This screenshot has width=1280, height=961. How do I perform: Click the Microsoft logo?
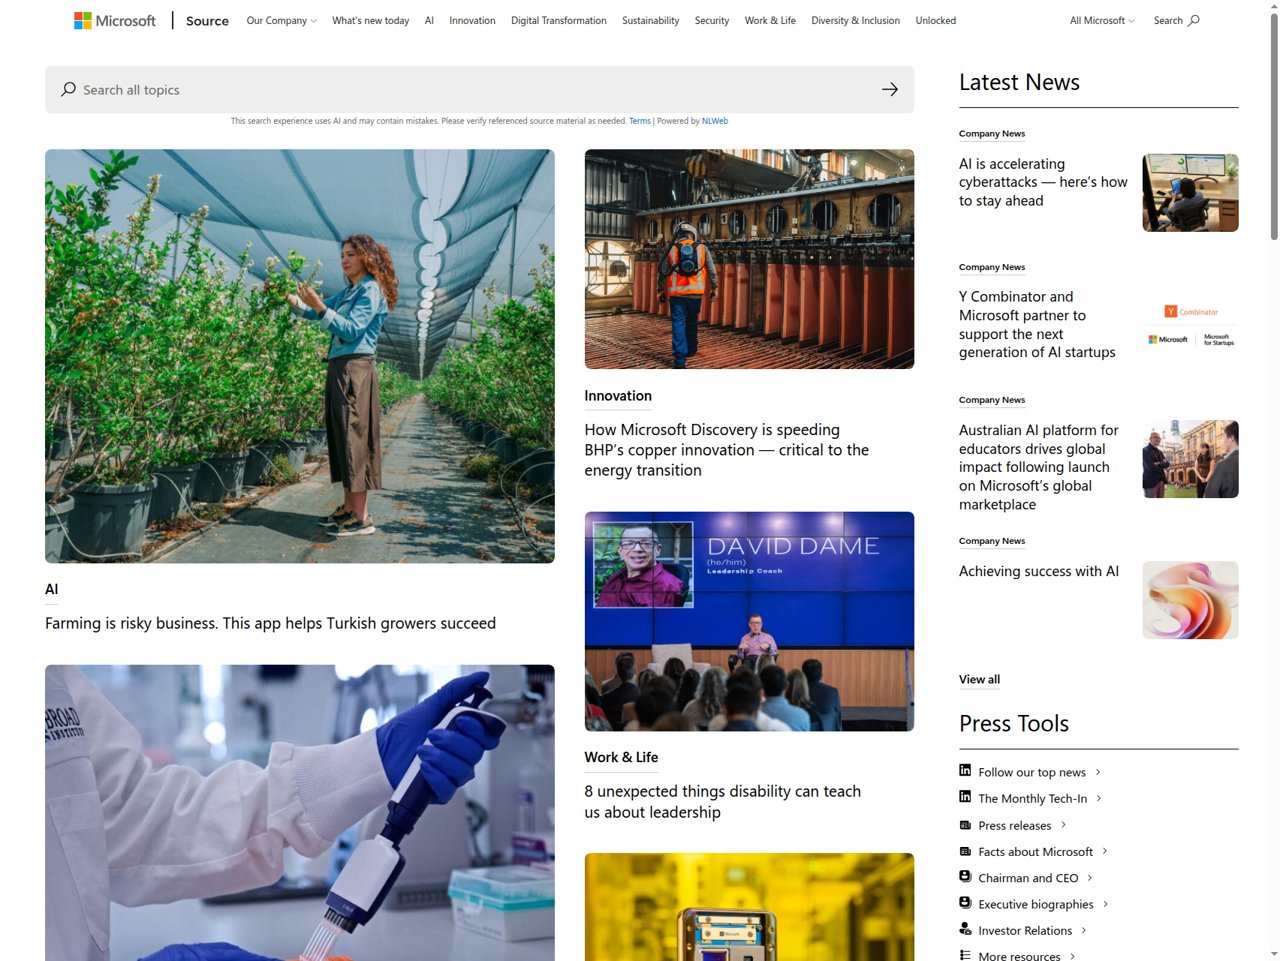pos(115,20)
